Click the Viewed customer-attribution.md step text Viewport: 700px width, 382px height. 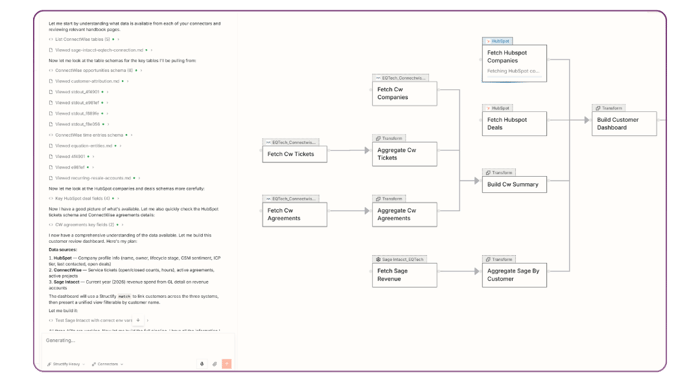(88, 81)
